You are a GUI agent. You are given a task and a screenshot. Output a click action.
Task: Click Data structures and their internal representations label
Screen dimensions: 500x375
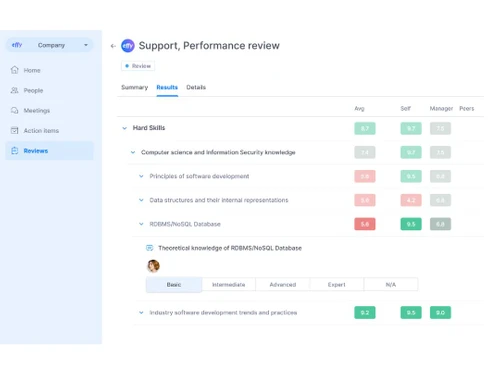(219, 200)
